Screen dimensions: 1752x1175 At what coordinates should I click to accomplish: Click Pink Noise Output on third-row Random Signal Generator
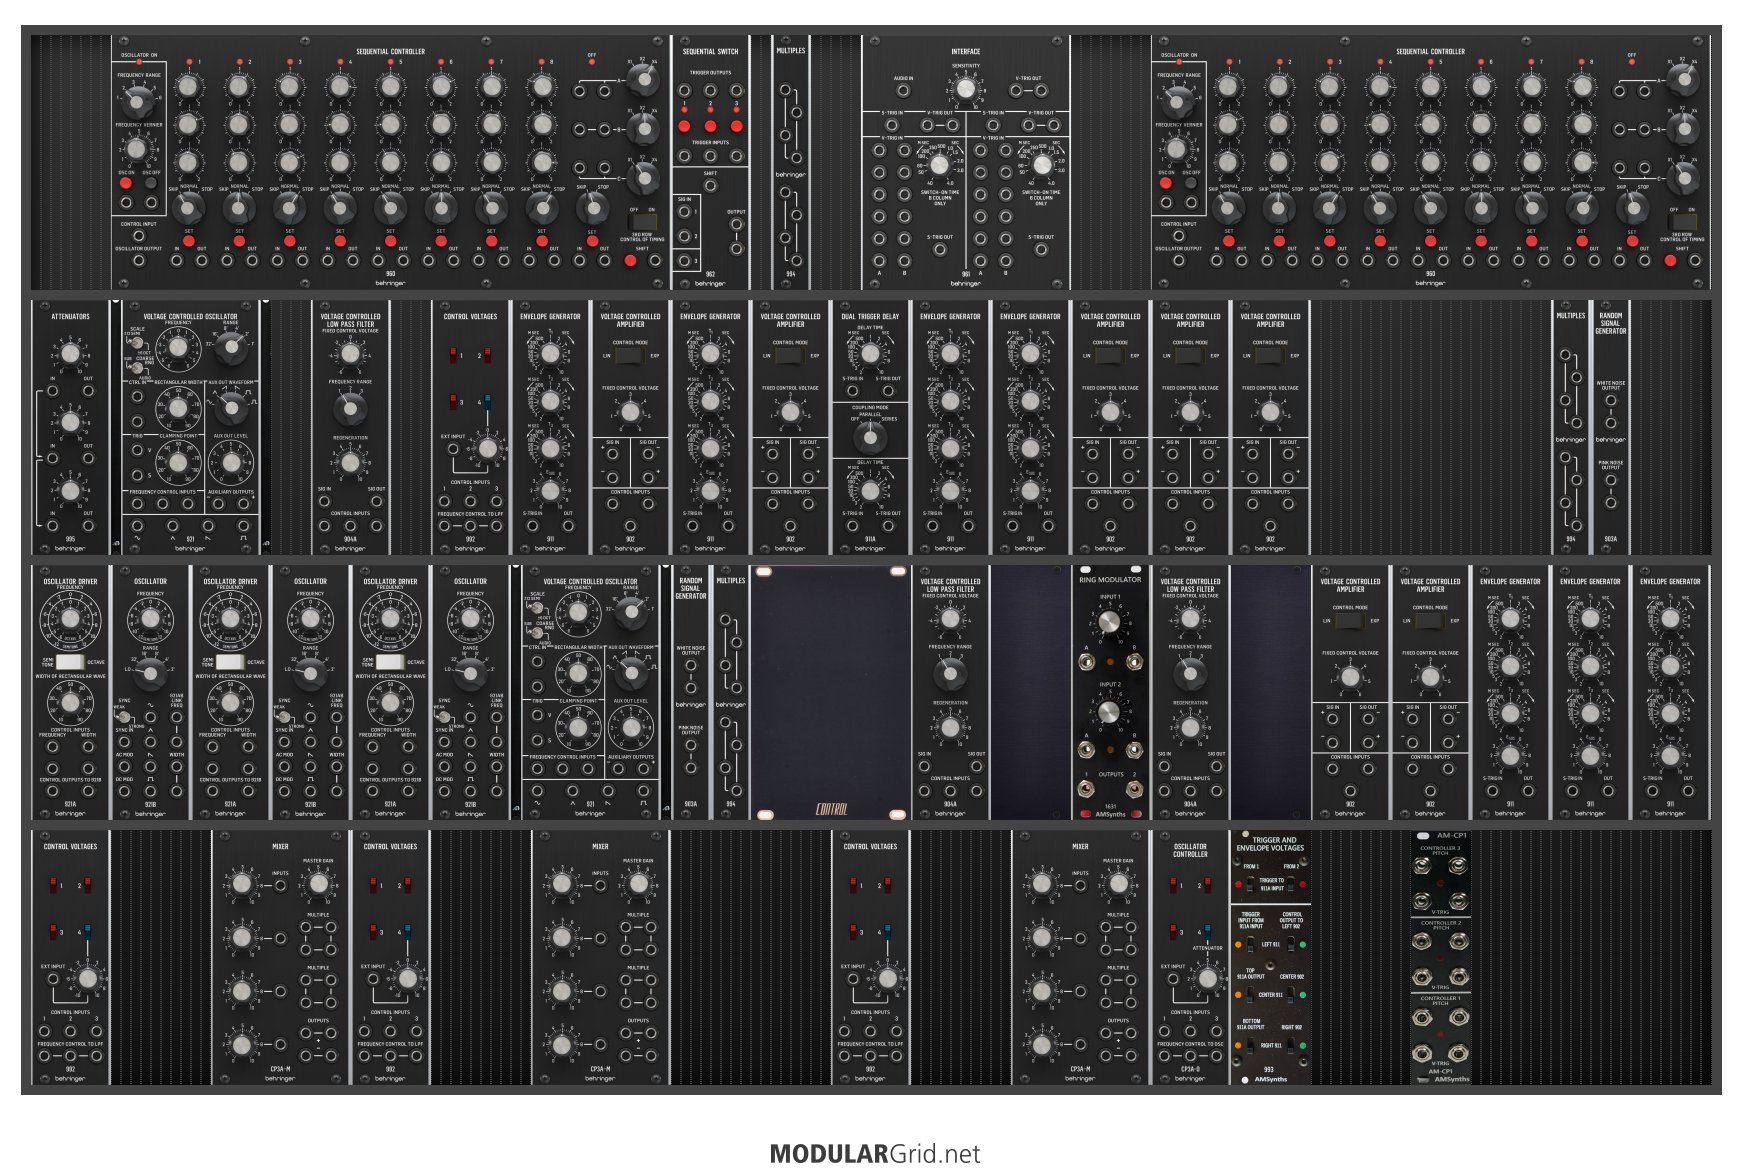[691, 769]
